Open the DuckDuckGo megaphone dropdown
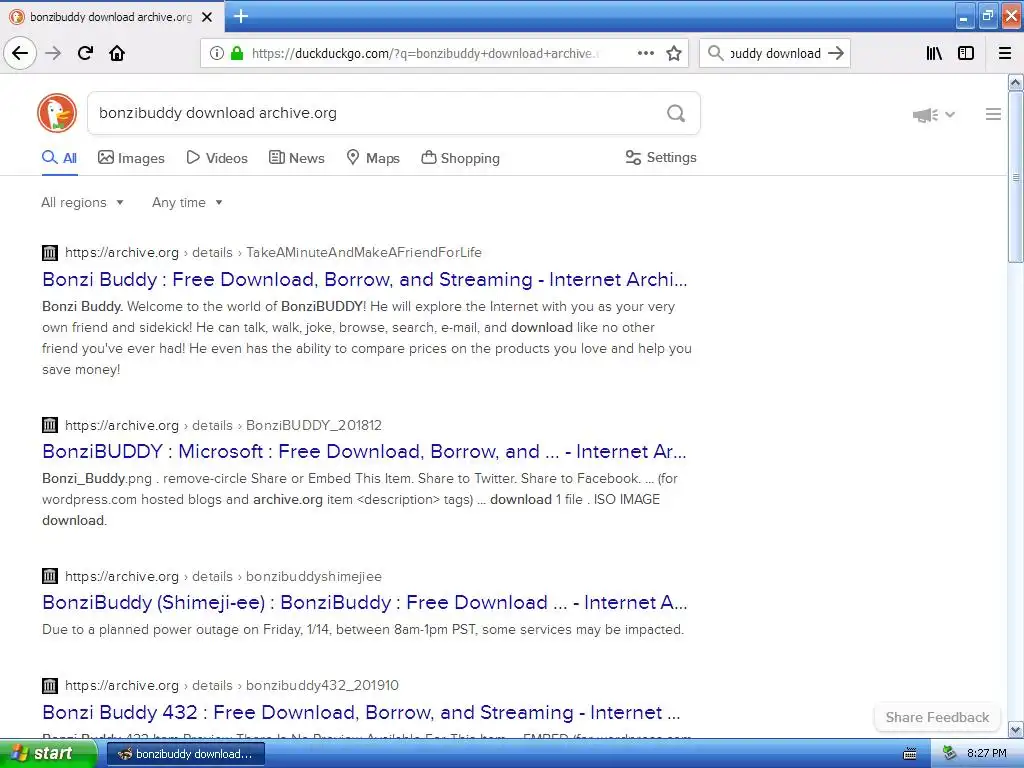The height and width of the screenshot is (768, 1024). click(934, 115)
